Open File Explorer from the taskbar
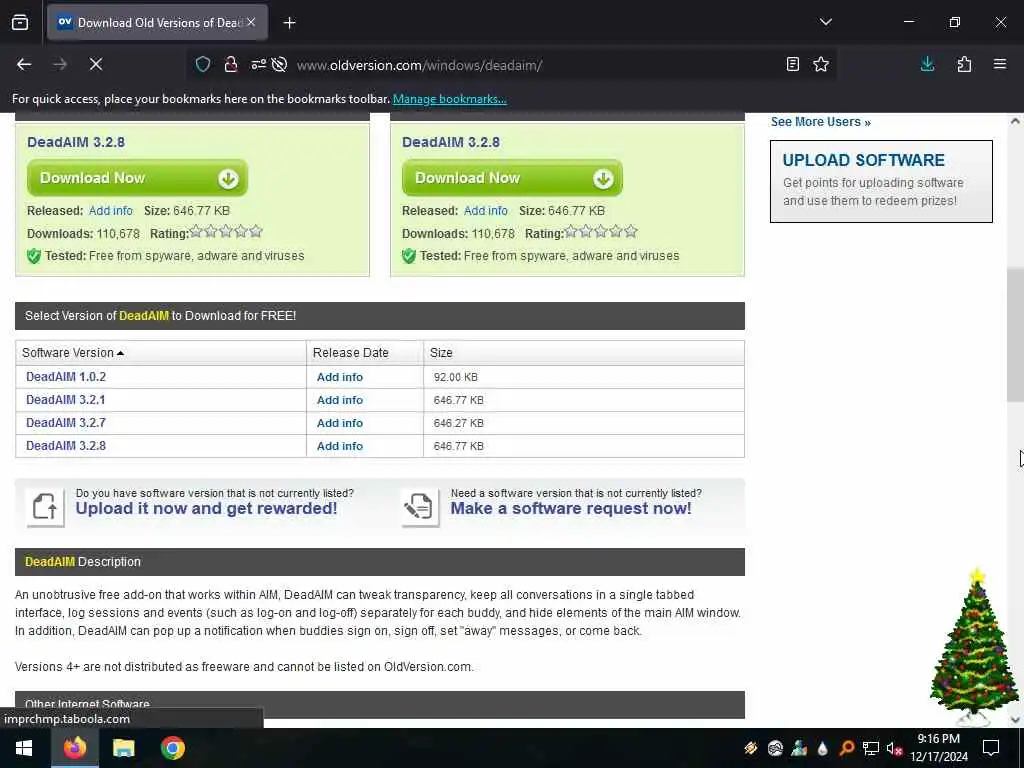 [123, 748]
